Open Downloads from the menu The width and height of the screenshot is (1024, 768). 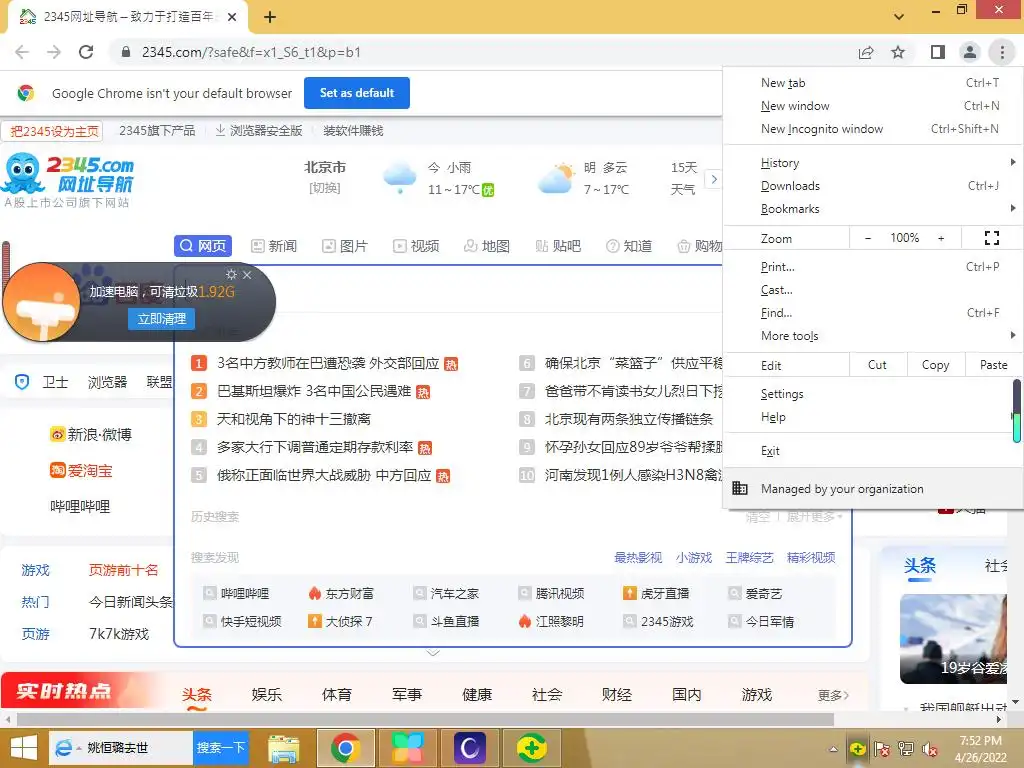click(x=873, y=185)
